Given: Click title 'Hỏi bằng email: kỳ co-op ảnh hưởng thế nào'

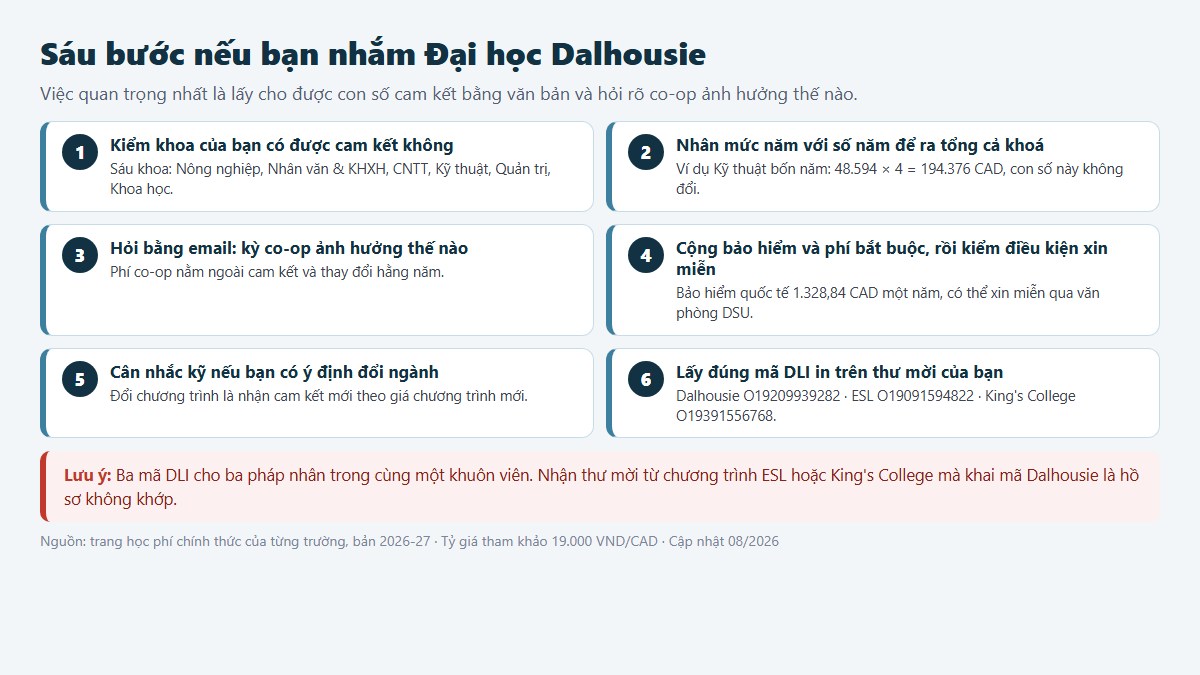Looking at the screenshot, I should (289, 248).
